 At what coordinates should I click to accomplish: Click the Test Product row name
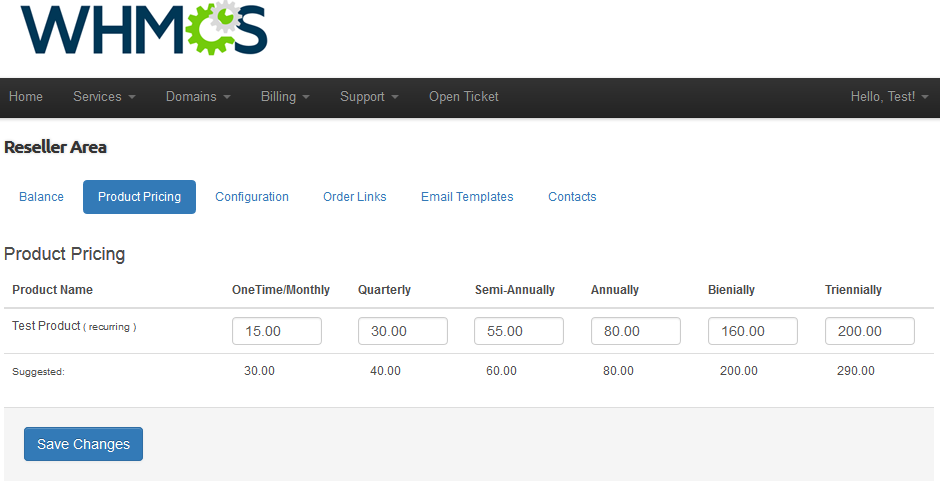46,326
